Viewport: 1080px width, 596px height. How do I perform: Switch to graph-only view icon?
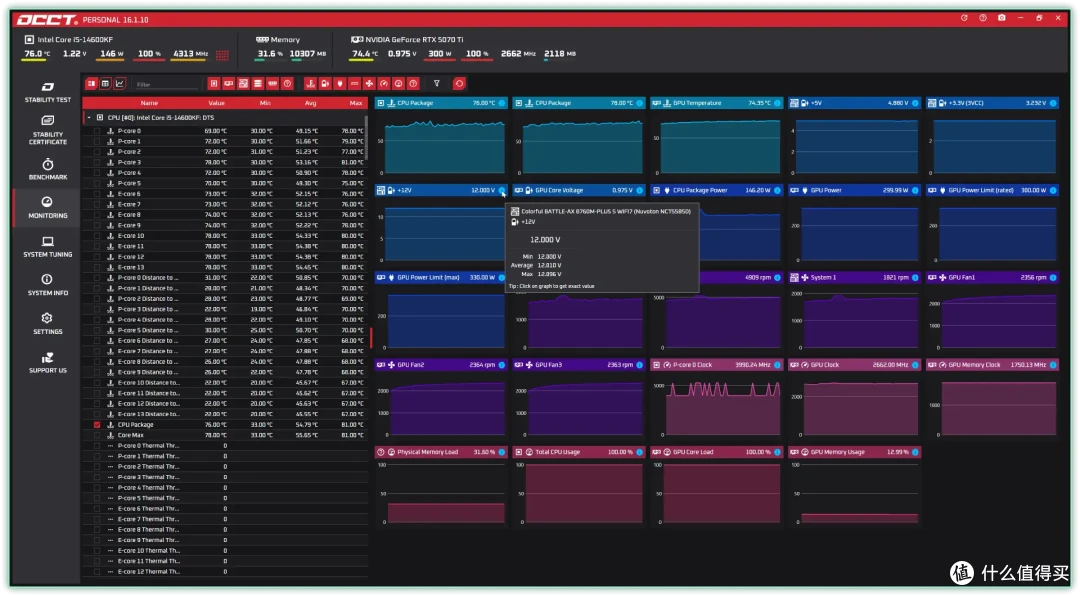[x=120, y=83]
